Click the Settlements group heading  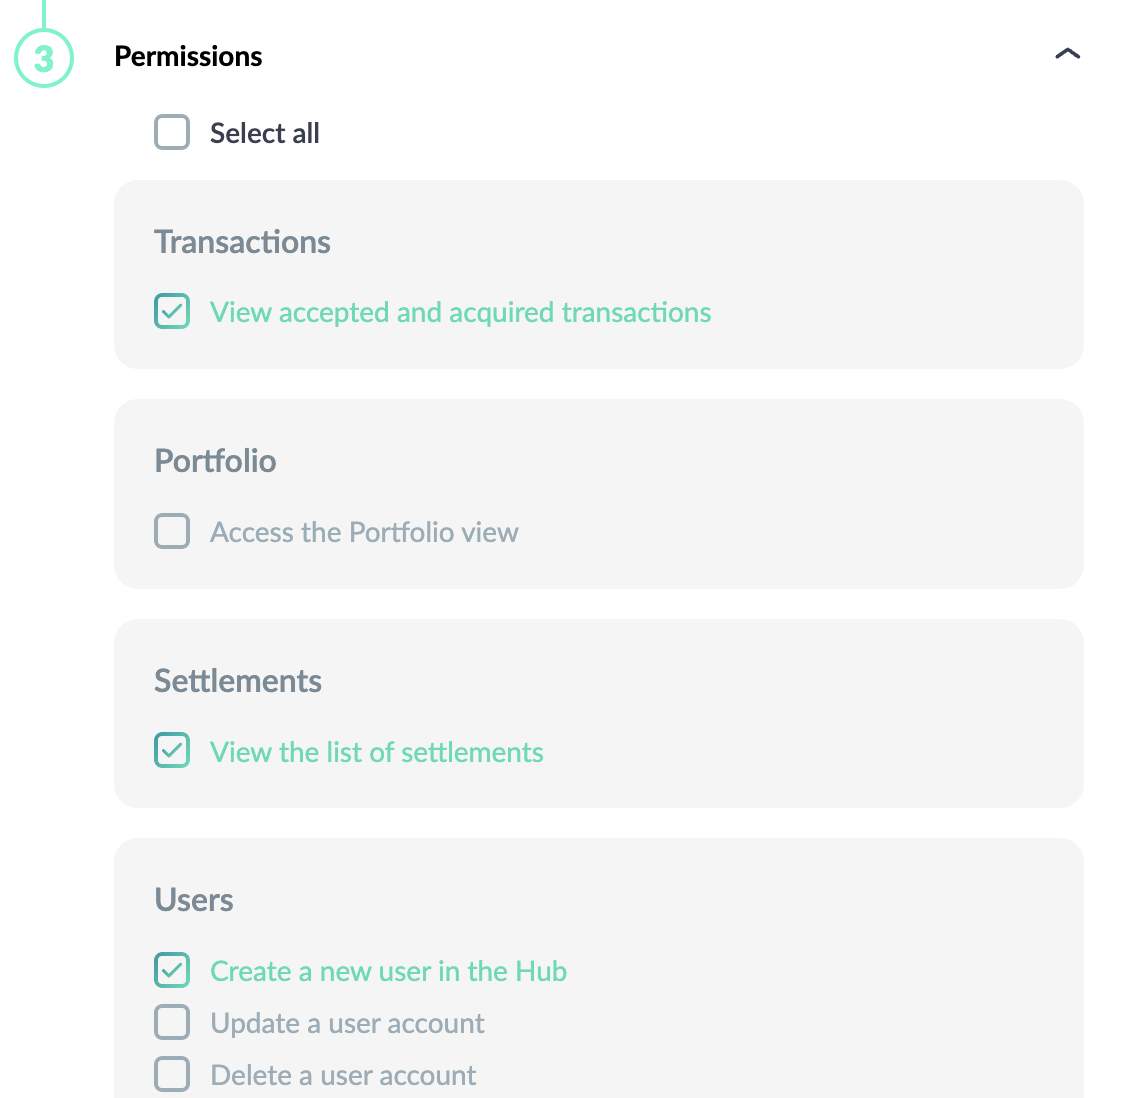click(x=238, y=681)
